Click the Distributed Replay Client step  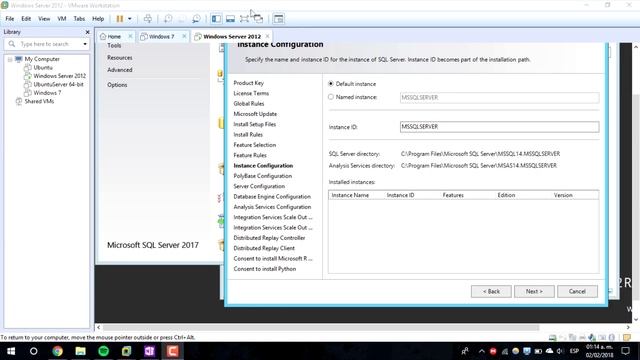pos(264,248)
